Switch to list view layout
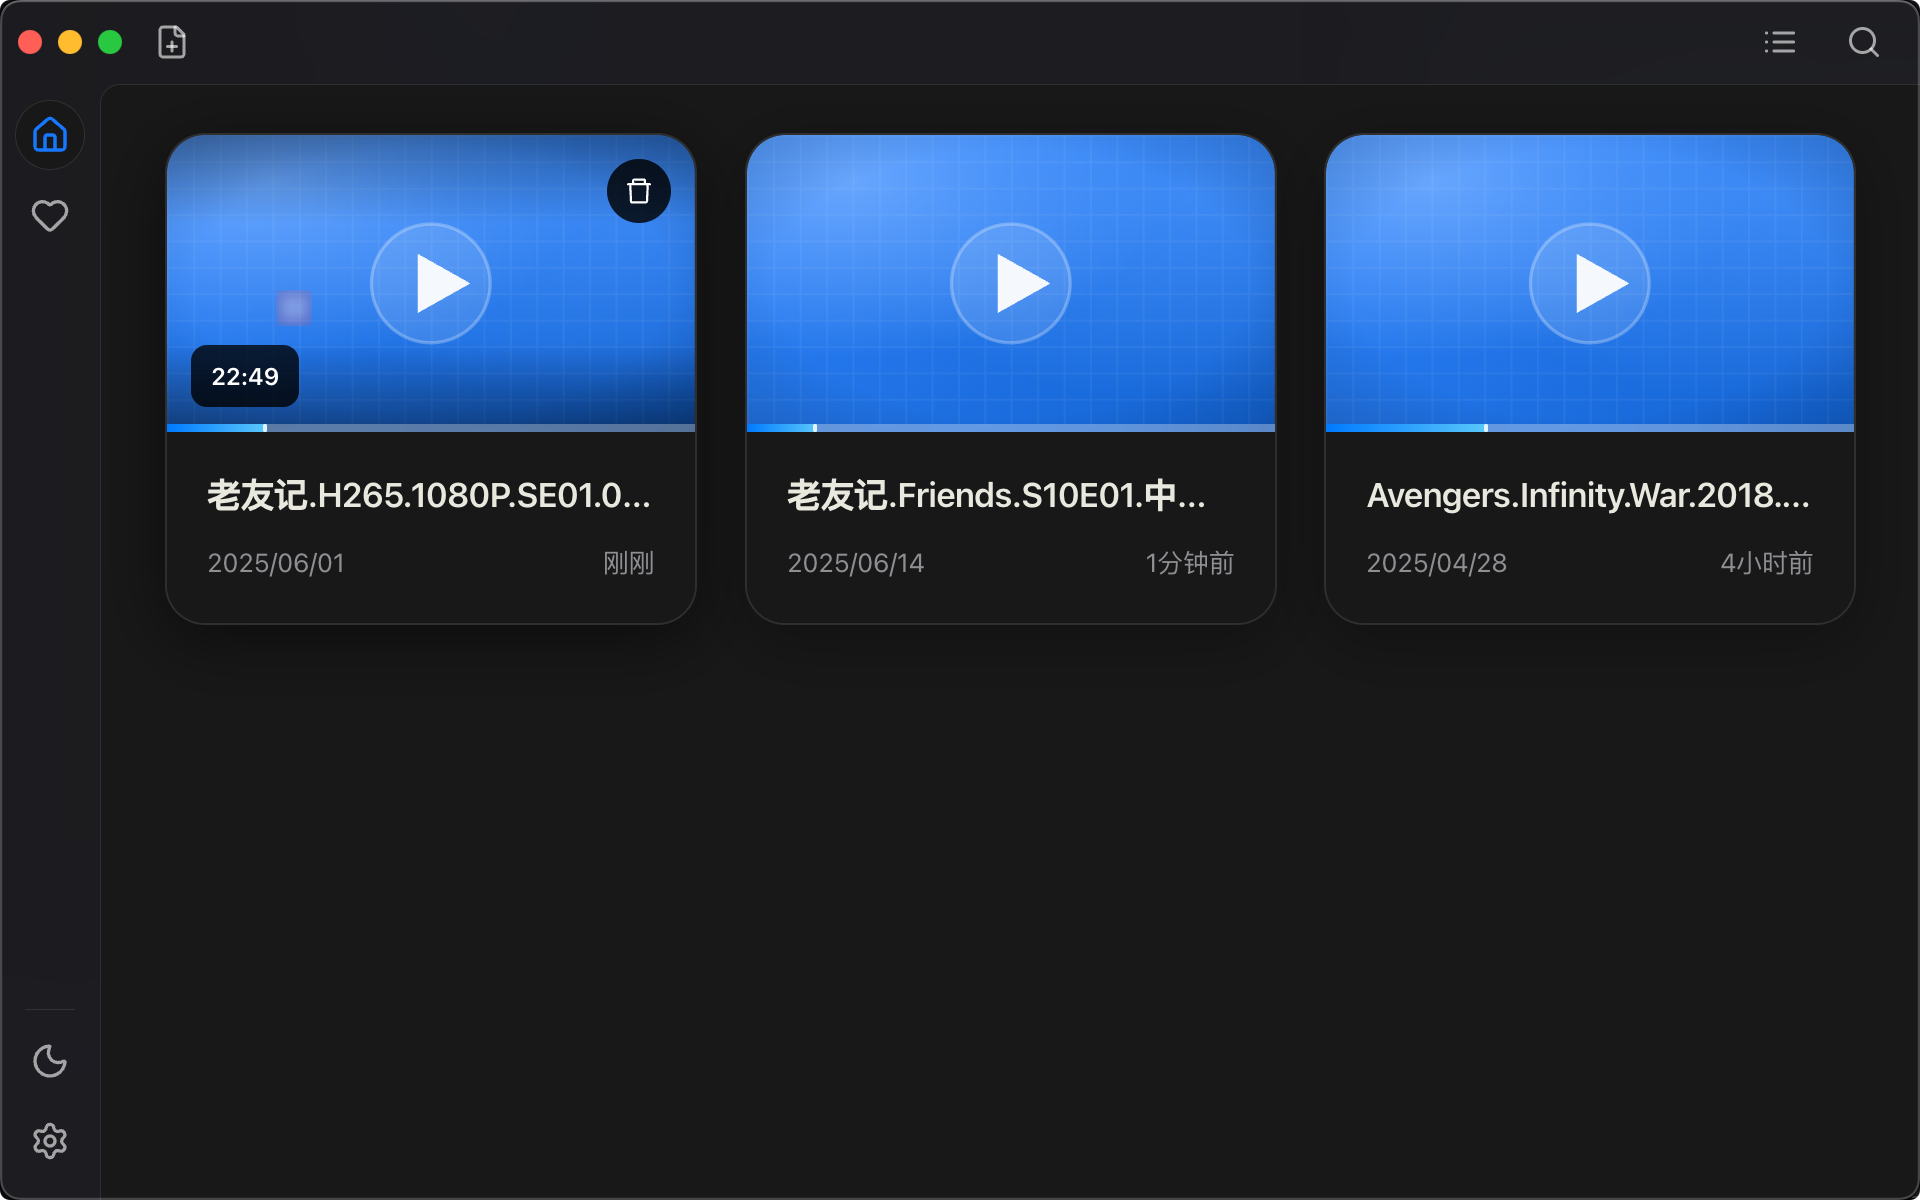Screen dimensions: 1920x1200 click(1780, 42)
